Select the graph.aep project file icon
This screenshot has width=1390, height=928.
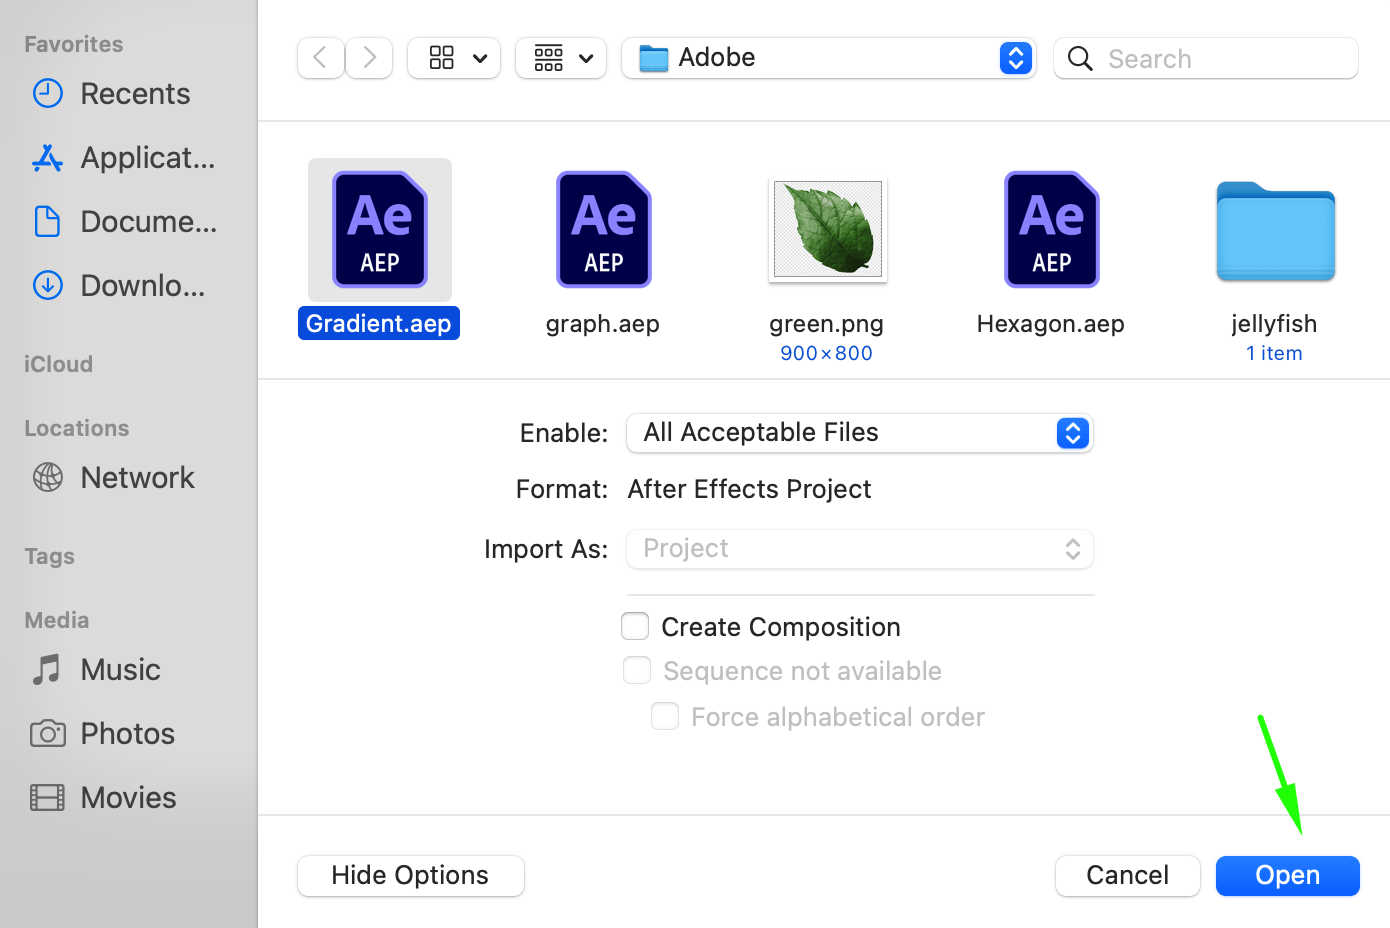pos(604,230)
